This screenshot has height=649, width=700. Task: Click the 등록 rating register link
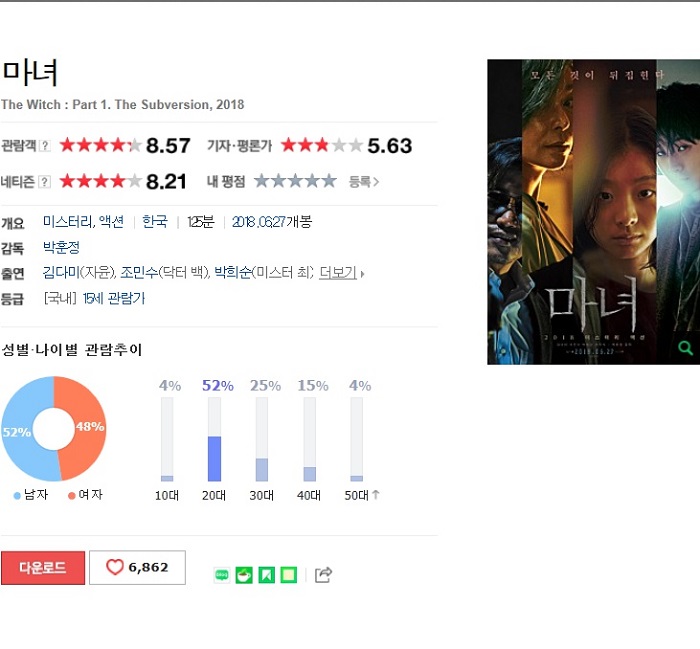pos(364,182)
